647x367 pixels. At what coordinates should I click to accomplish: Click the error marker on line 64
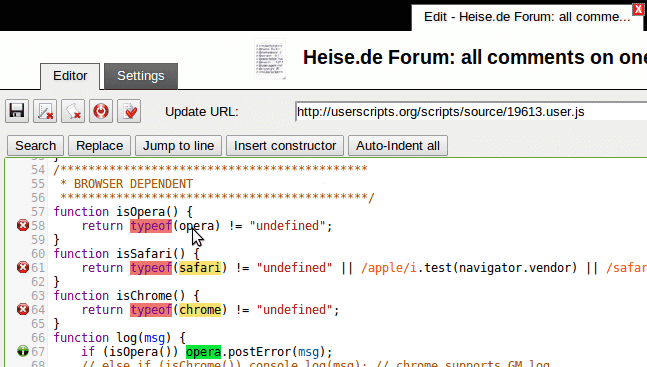[23, 309]
